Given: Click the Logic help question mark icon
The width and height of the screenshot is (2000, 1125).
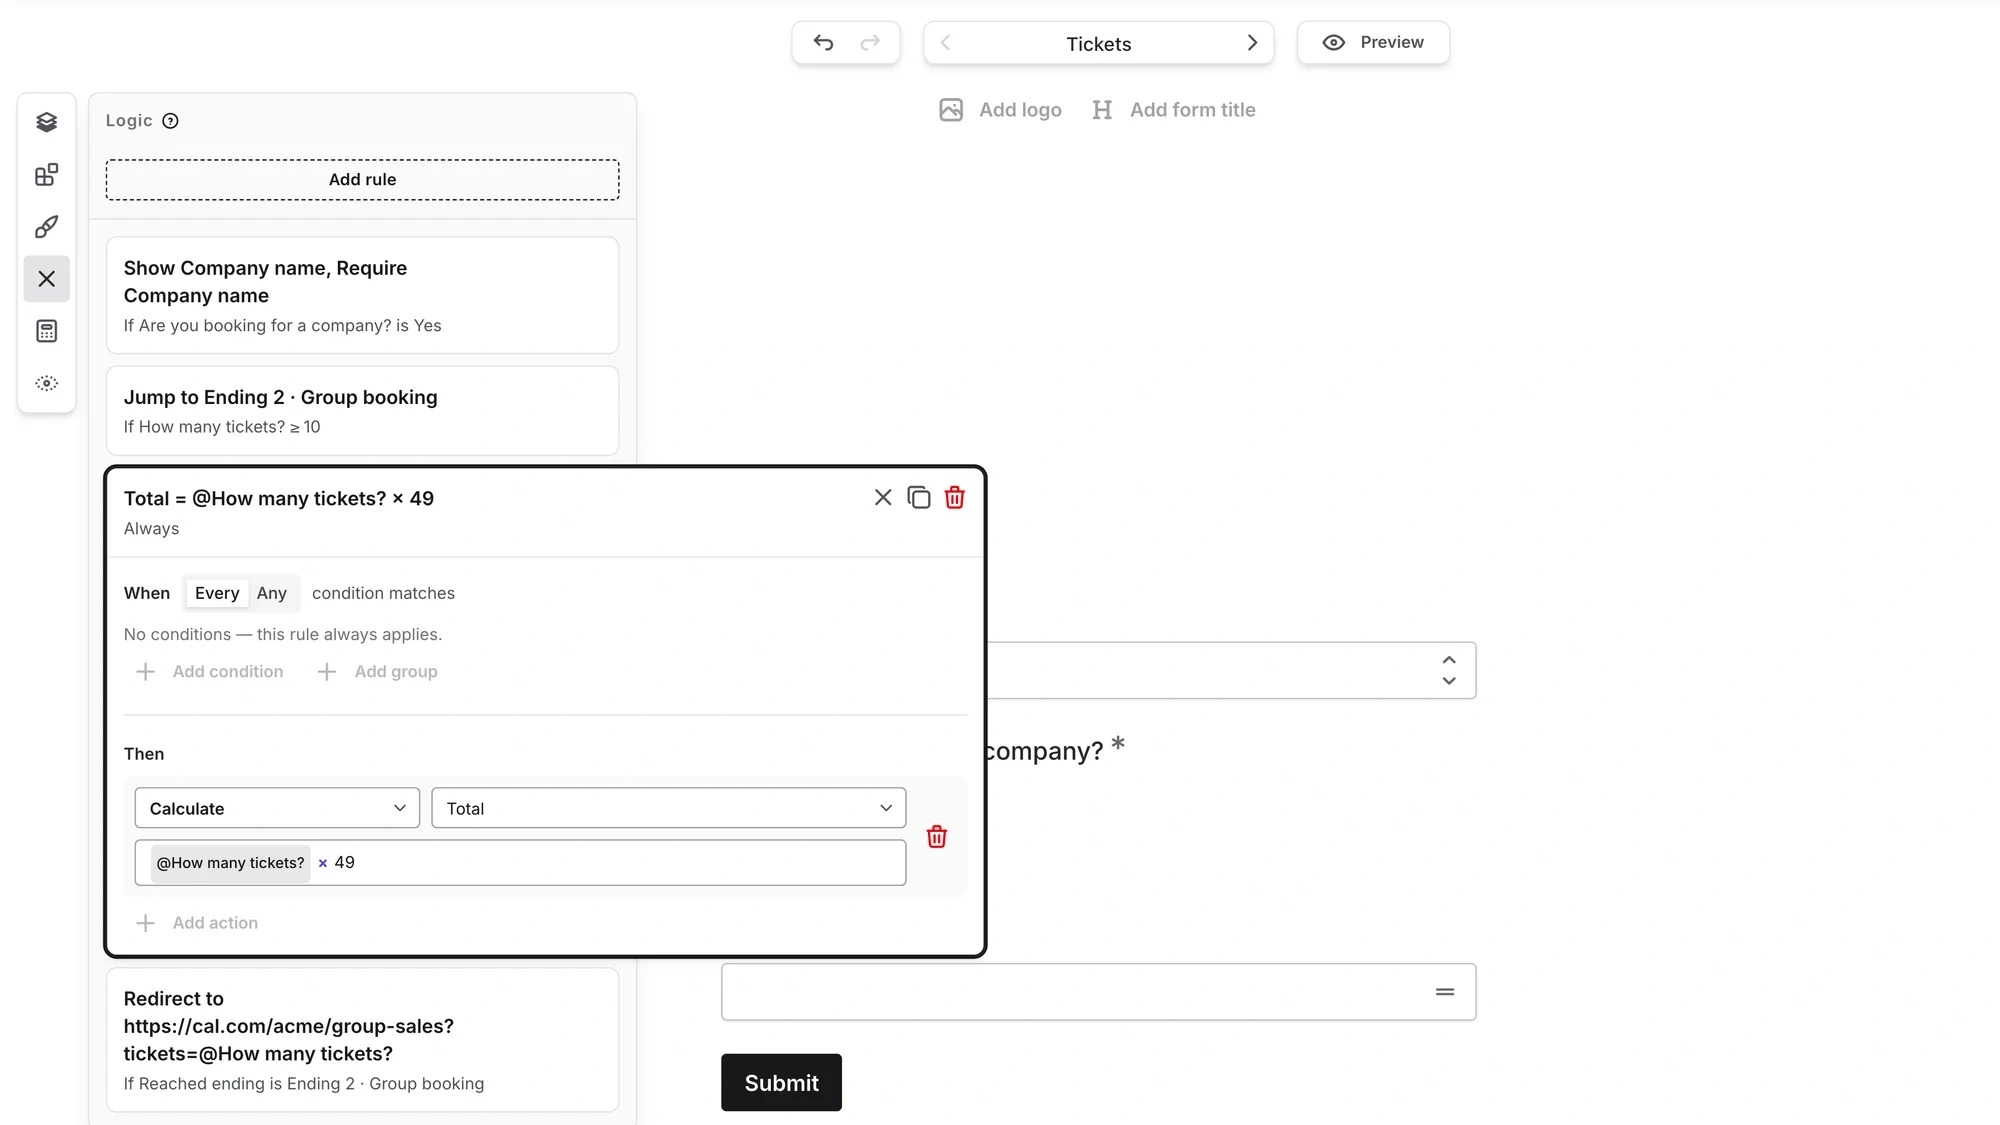Looking at the screenshot, I should click(x=171, y=121).
